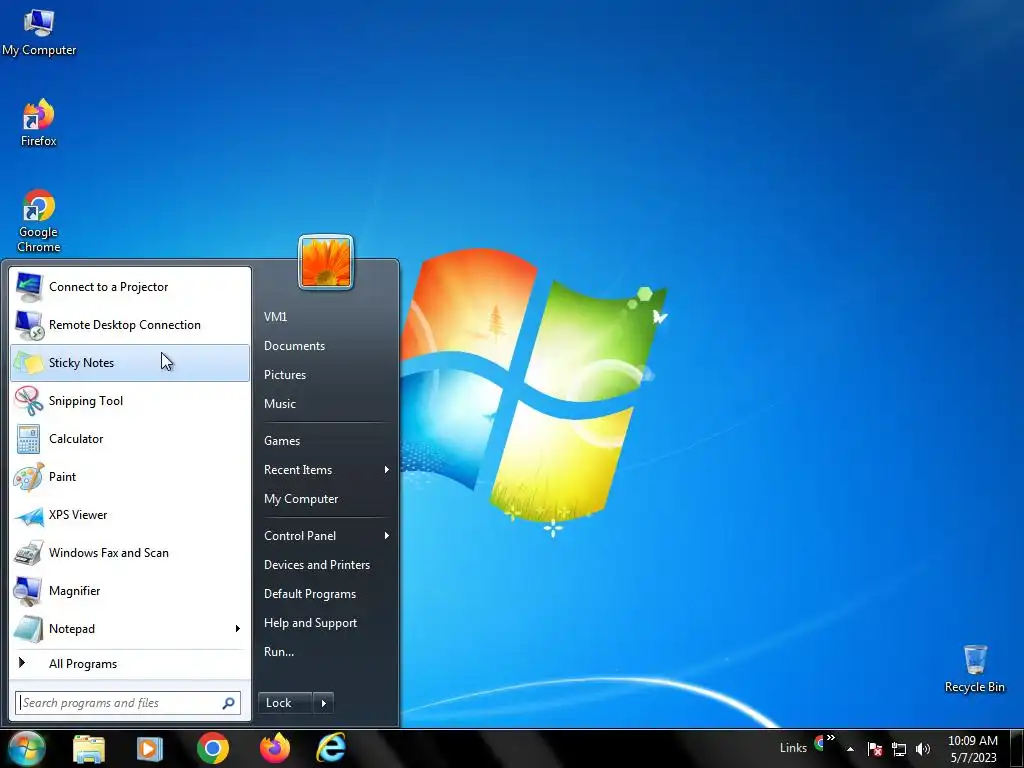
Task: Select the Google Chrome desktop shortcut
Action: tap(39, 221)
